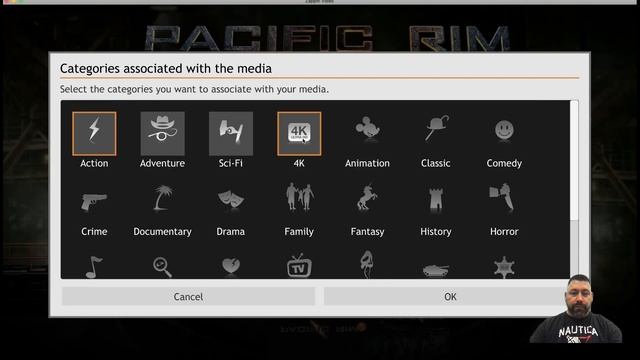640x360 pixels.
Task: Click the 'Comedy' label text
Action: pos(504,163)
